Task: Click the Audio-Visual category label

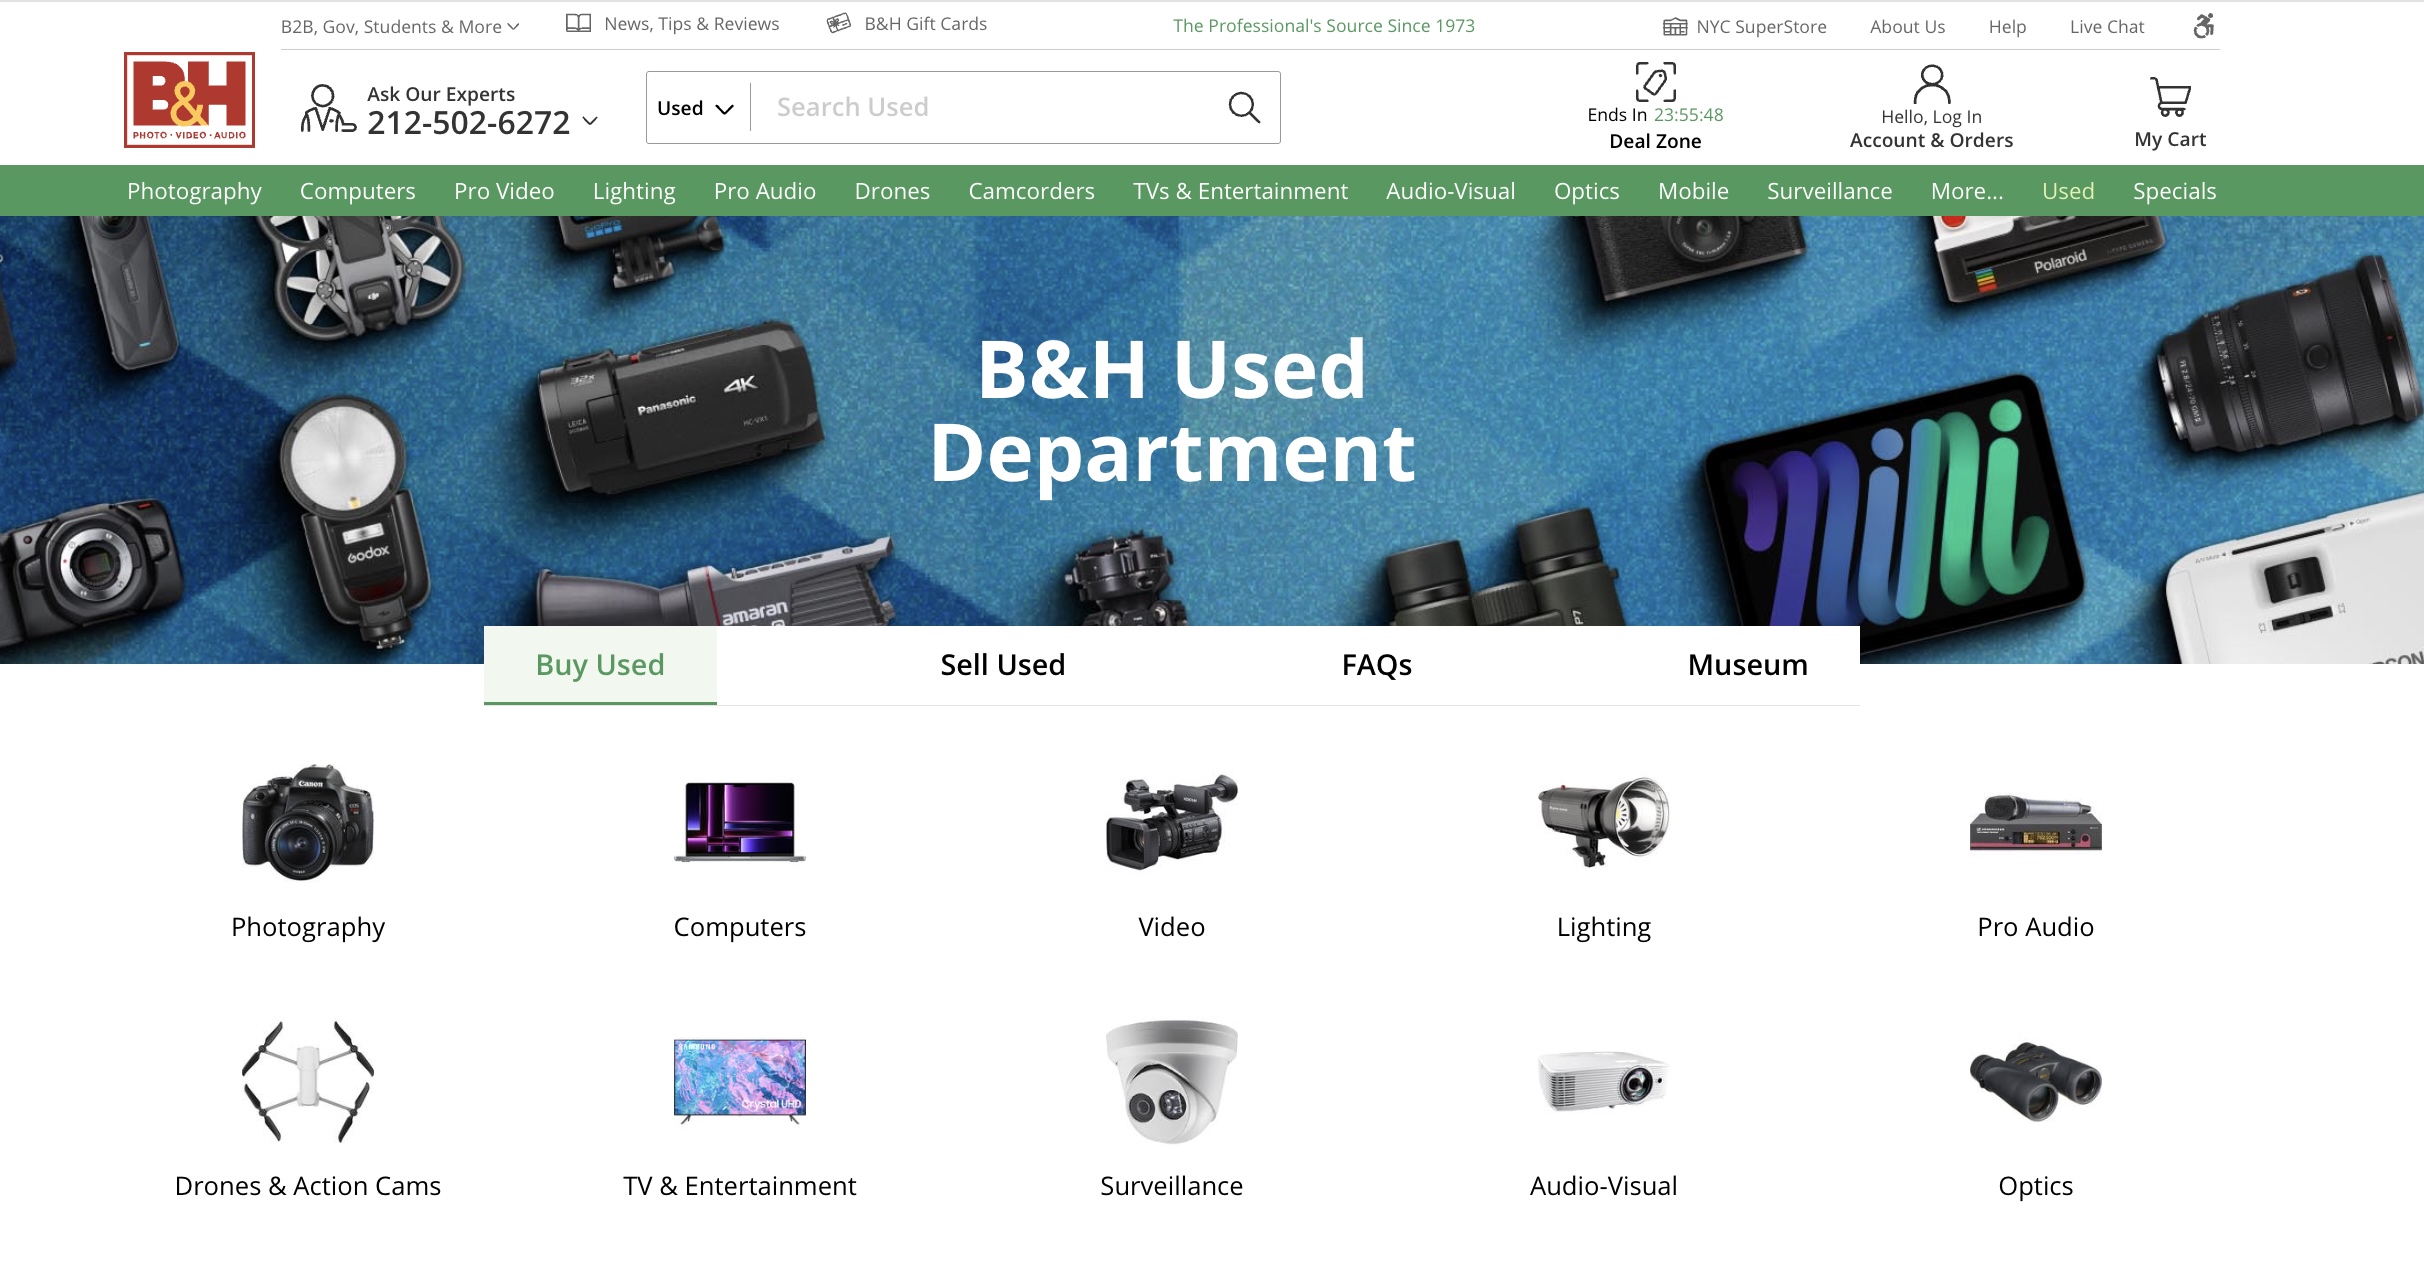Action: tap(1604, 1186)
